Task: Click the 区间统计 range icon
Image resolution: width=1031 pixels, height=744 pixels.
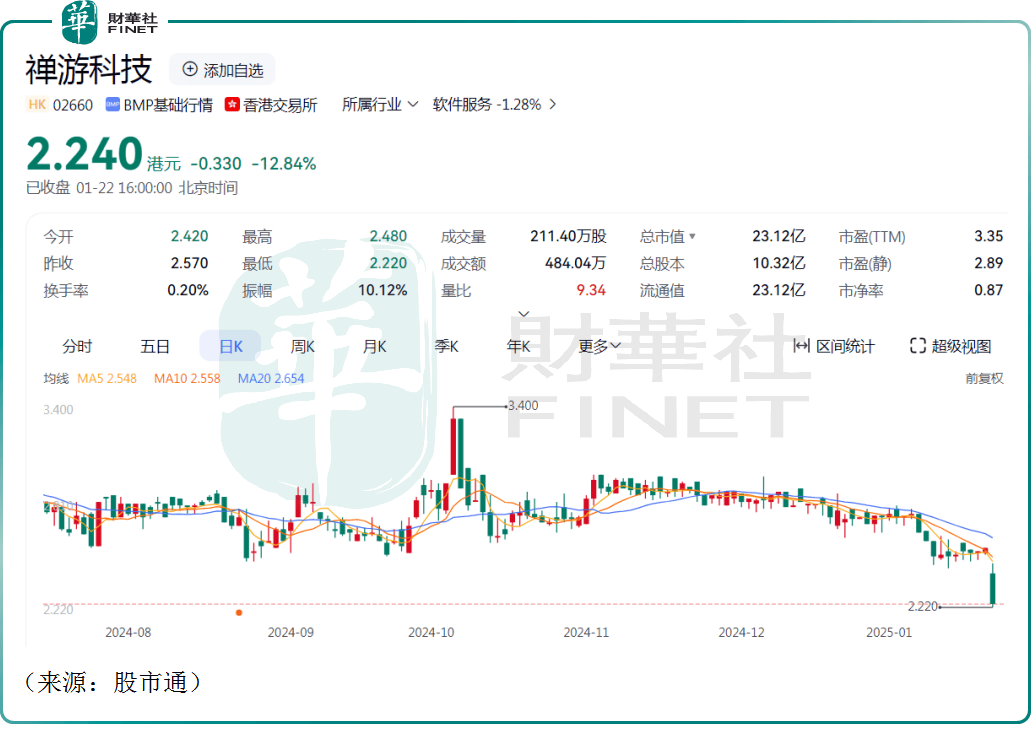Action: coord(801,346)
